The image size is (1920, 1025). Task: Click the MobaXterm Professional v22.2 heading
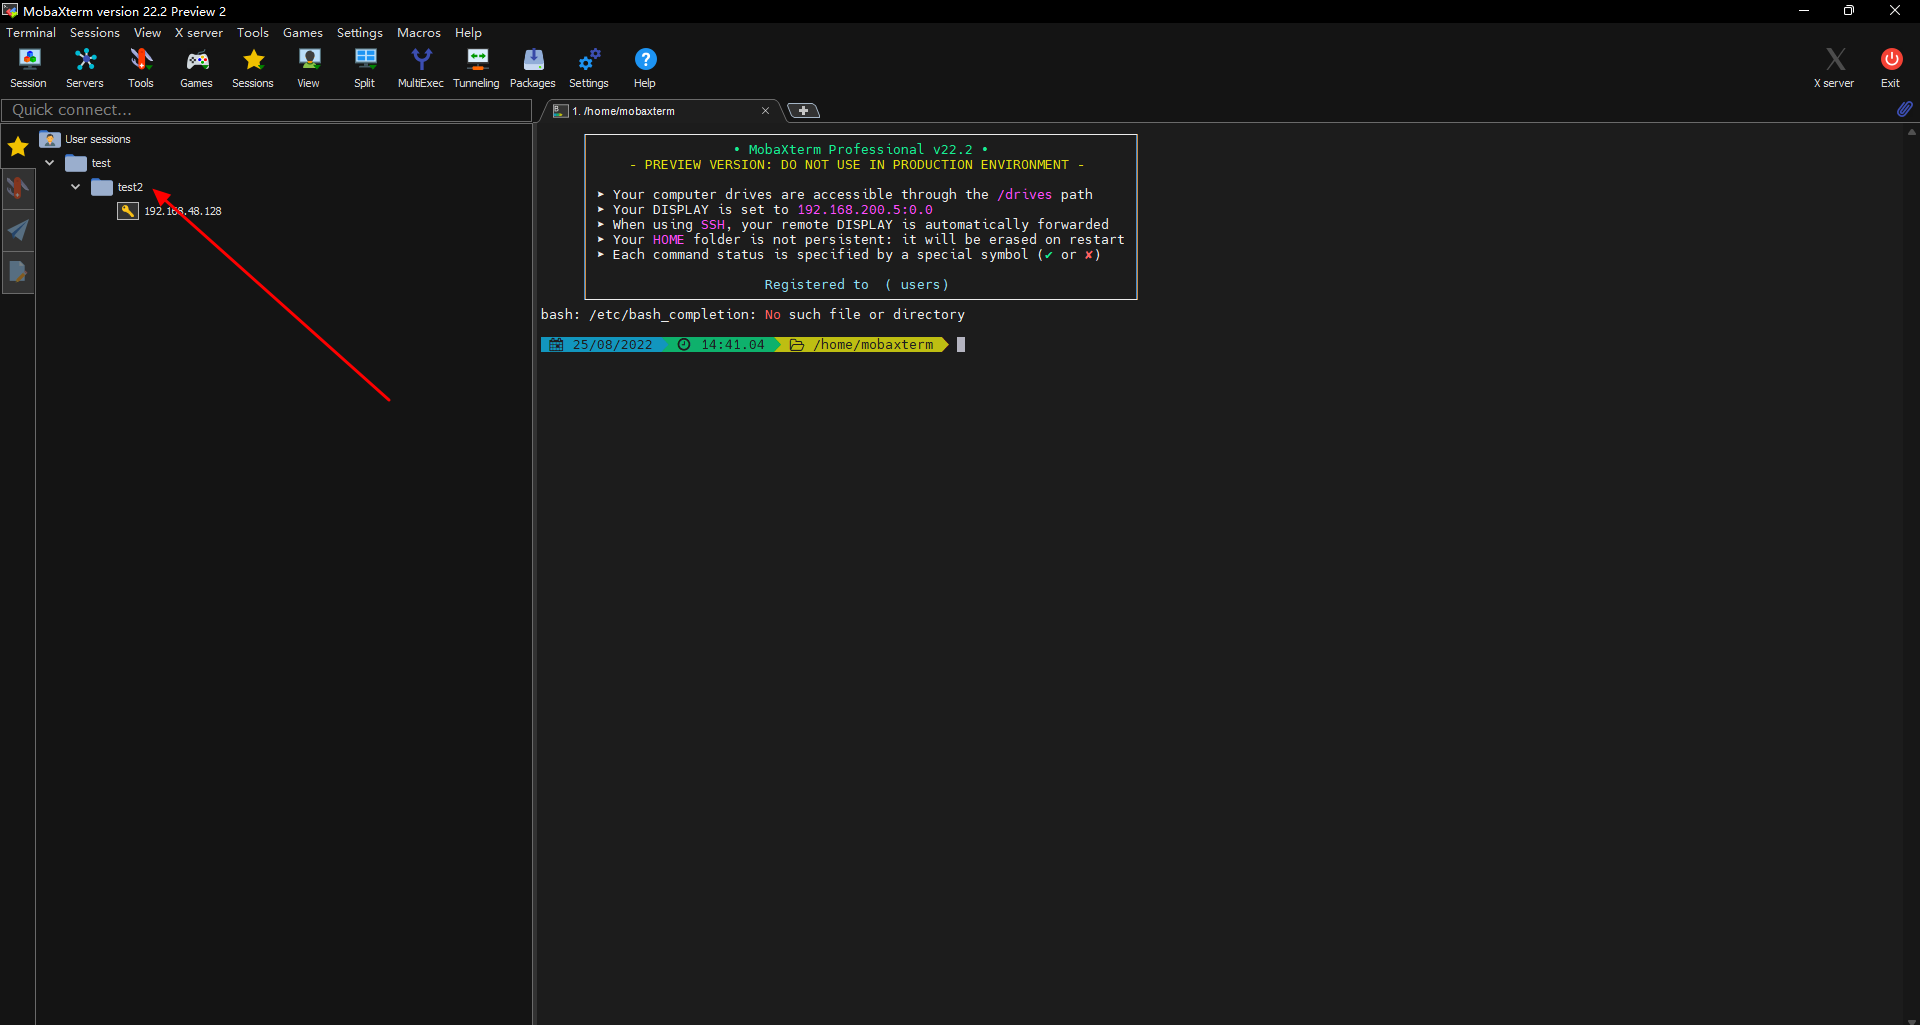point(860,150)
